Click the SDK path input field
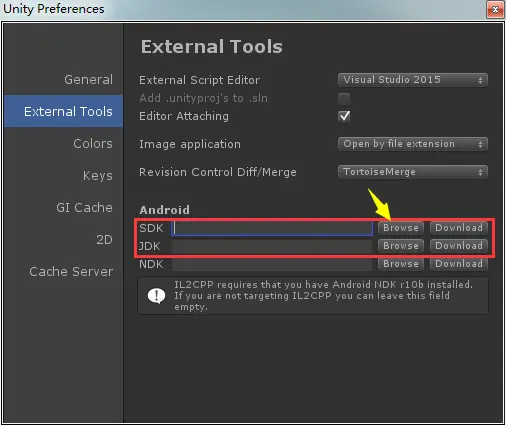Viewport: 506px width, 426px height. click(272, 228)
